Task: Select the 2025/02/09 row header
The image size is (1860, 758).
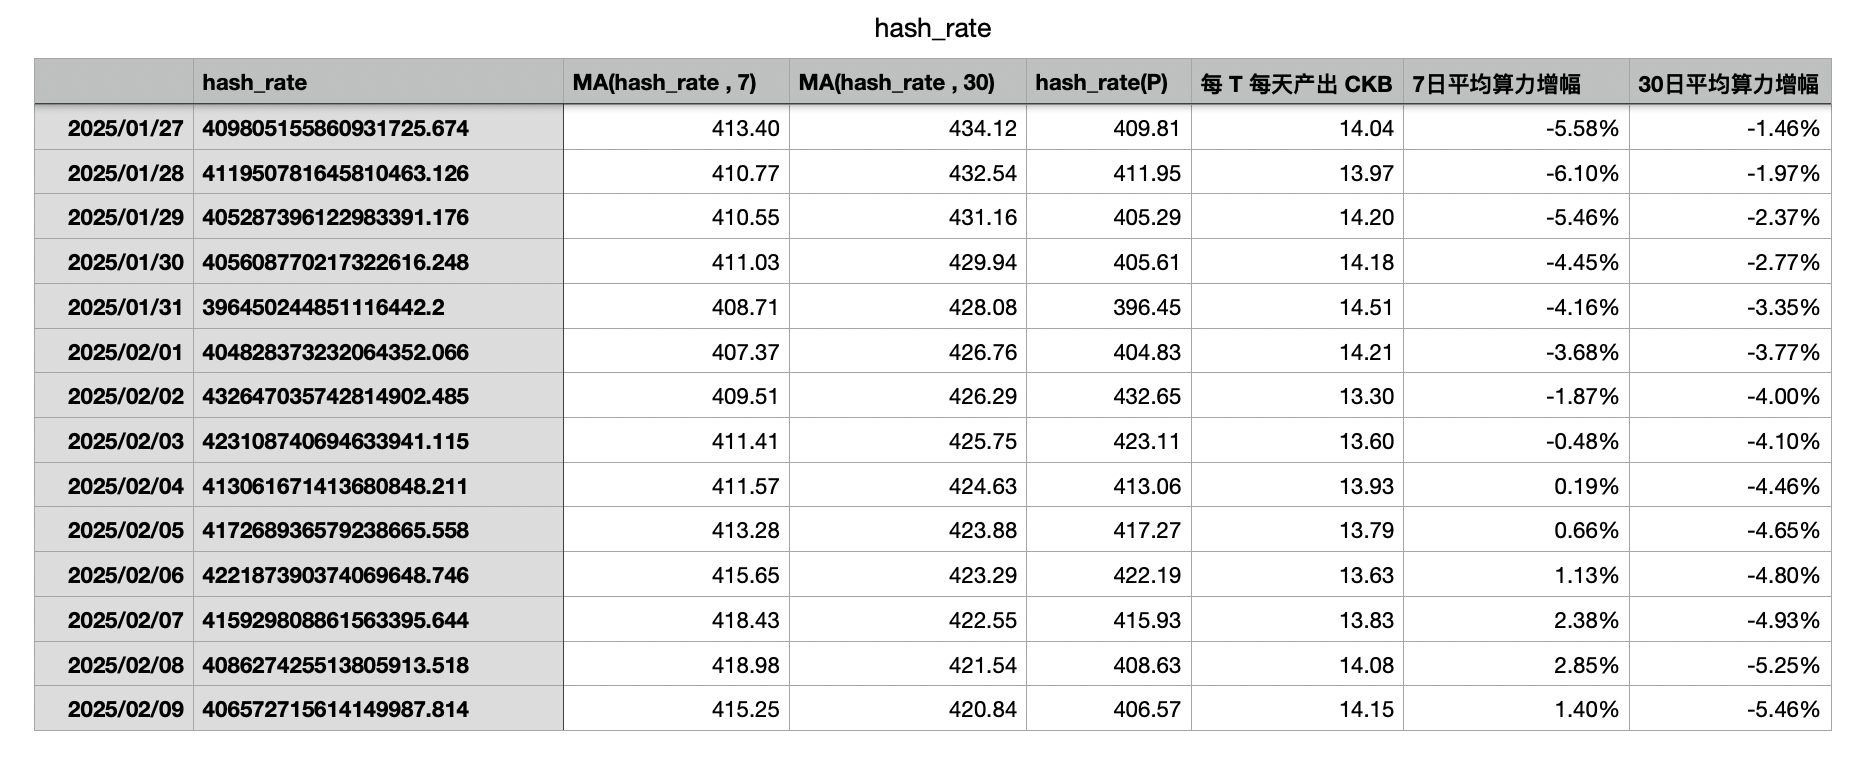Action: point(114,709)
